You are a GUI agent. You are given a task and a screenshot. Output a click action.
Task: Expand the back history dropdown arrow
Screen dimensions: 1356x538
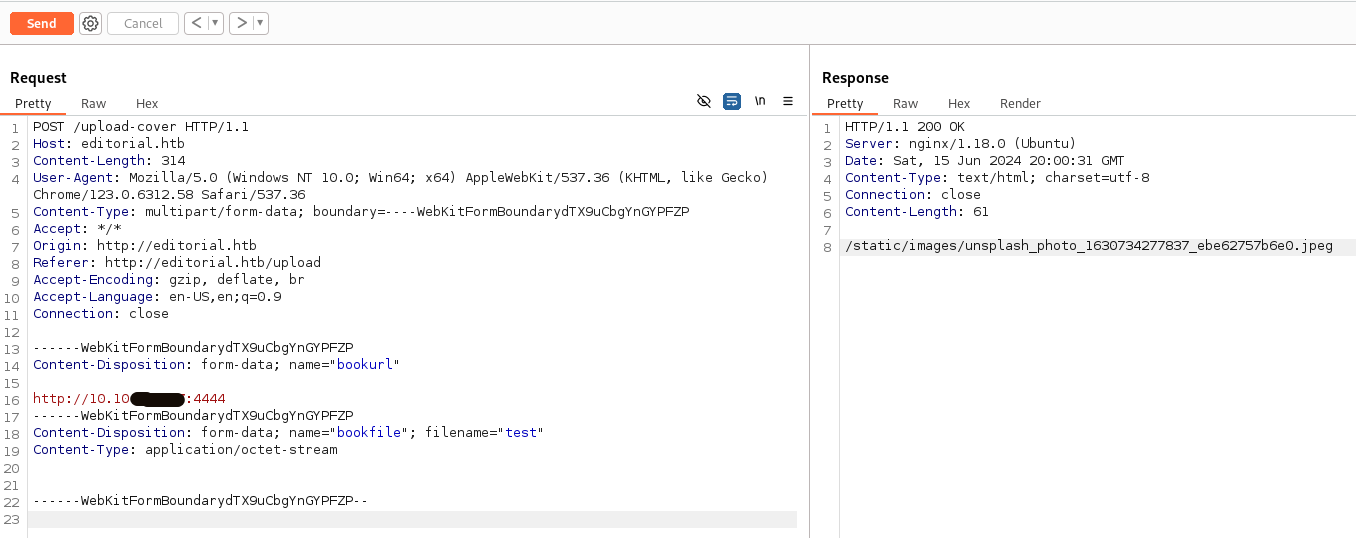point(215,23)
